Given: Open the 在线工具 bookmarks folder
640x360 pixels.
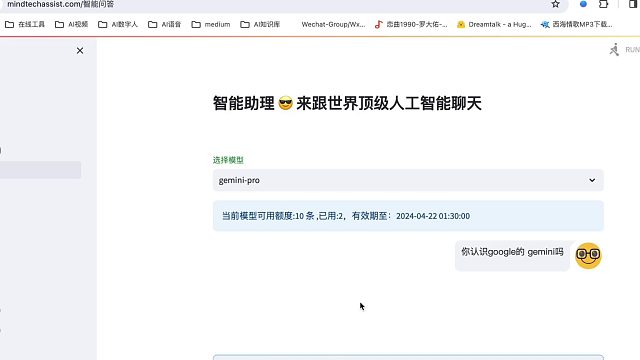Looking at the screenshot, I should (x=25, y=24).
